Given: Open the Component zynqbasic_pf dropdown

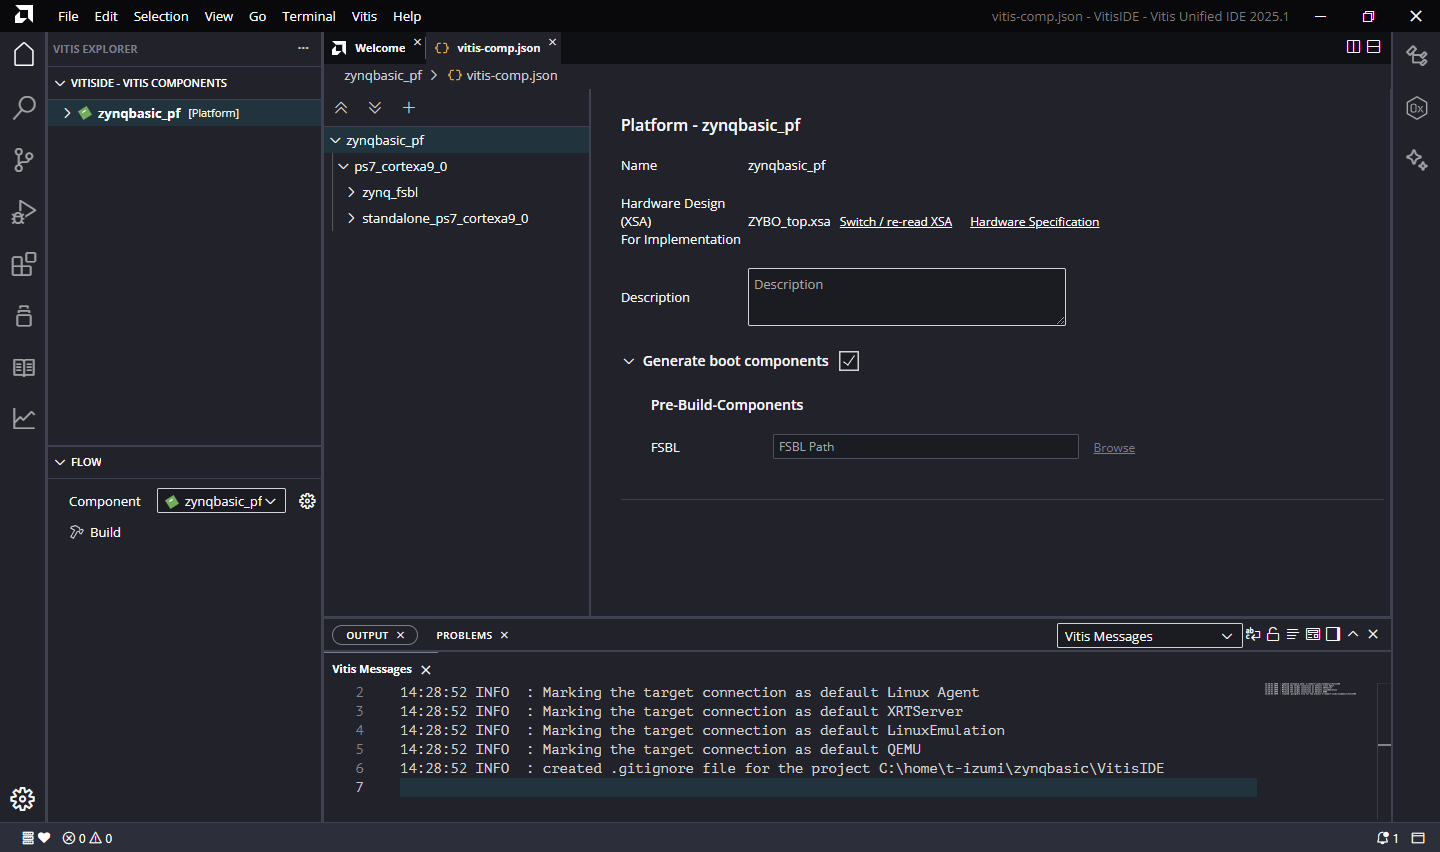Looking at the screenshot, I should [221, 501].
